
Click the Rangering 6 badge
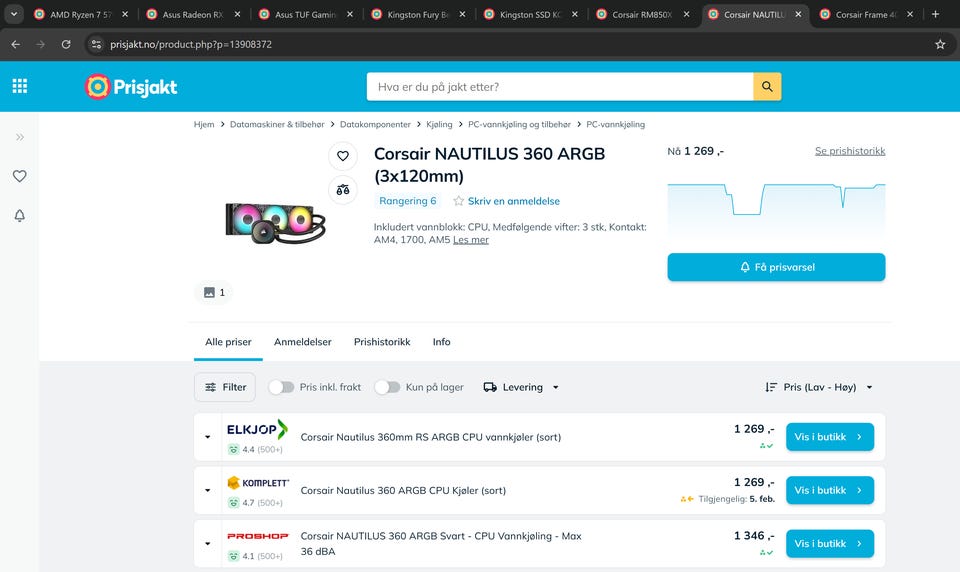408,201
